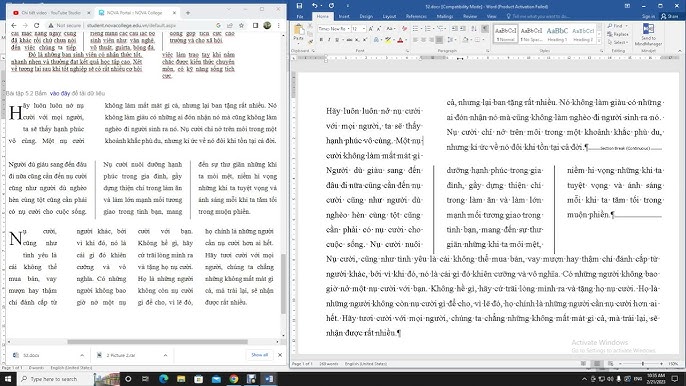Switch to YouTube Studio browser tab
Screen dimensions: 686x386
point(50,13)
